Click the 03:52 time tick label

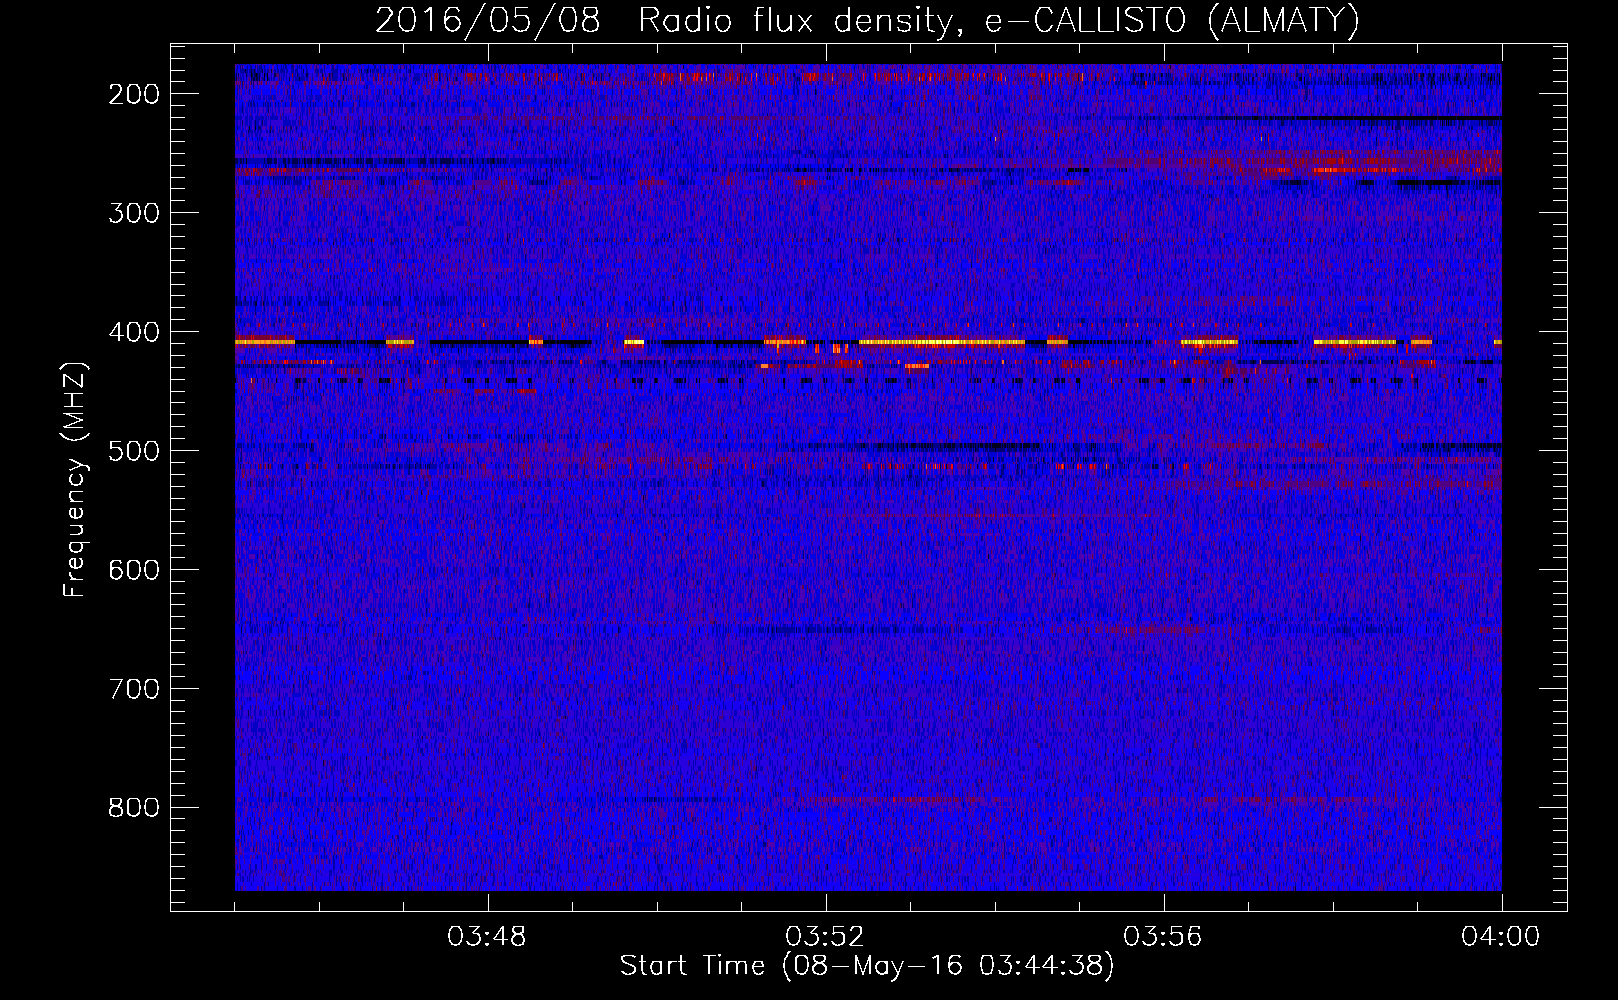coord(825,937)
